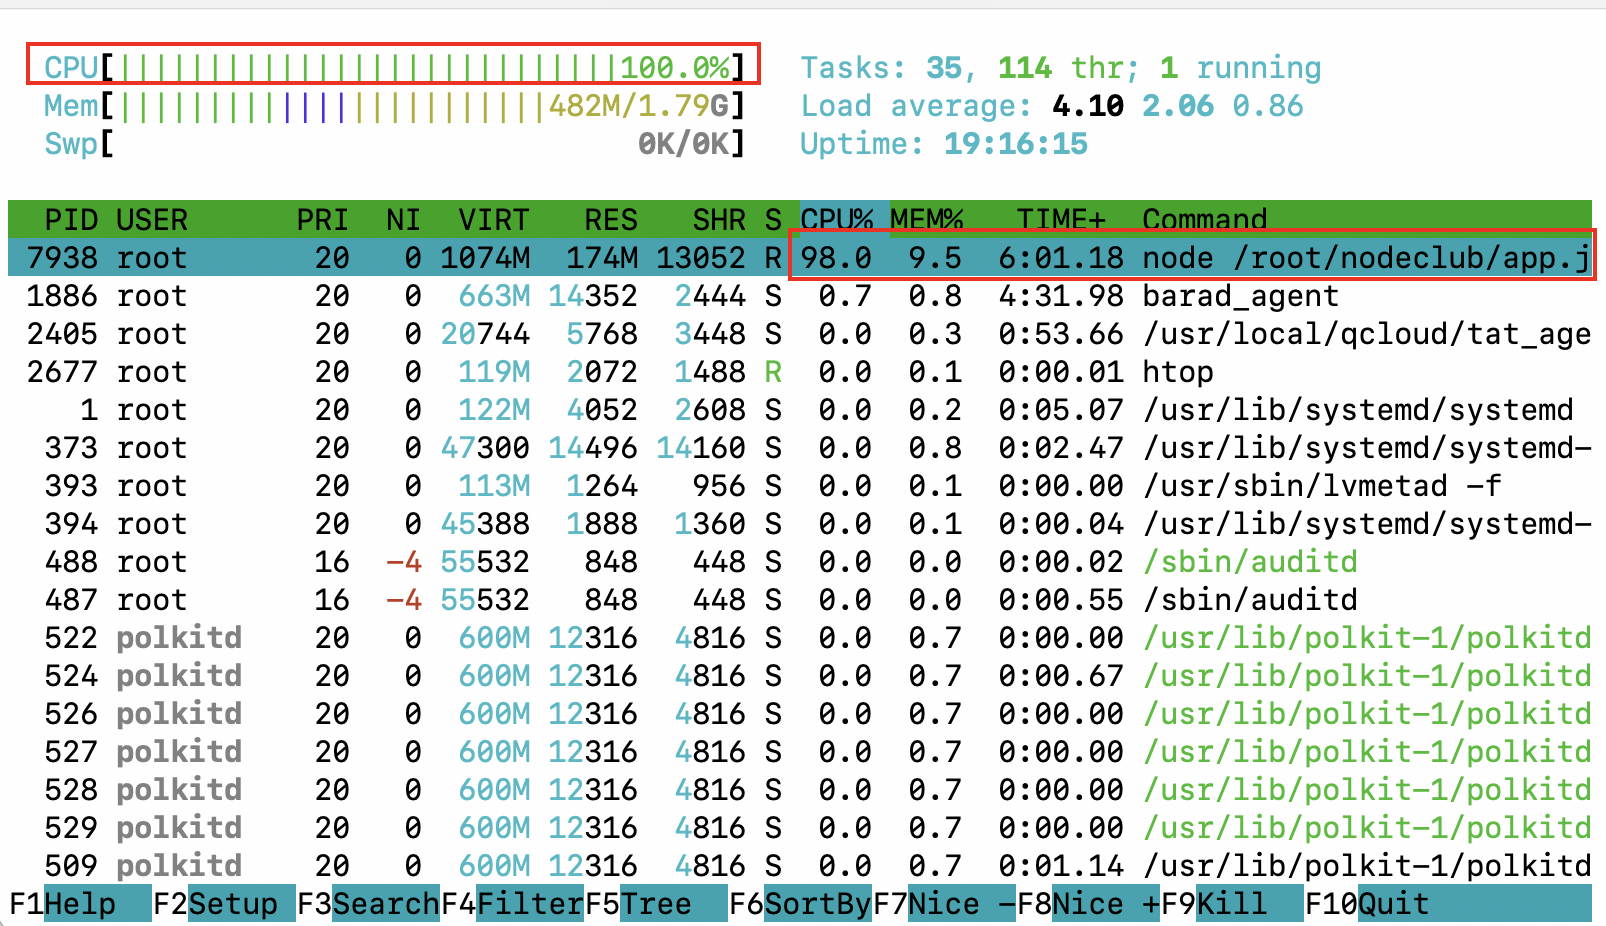Click F3 Search in the function bar
The image size is (1606, 926).
coord(368,904)
